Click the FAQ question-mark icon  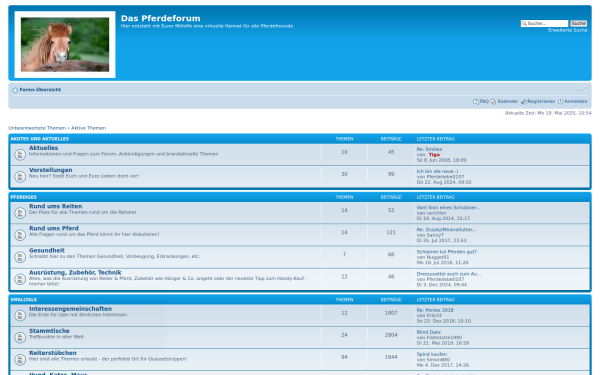coord(476,101)
